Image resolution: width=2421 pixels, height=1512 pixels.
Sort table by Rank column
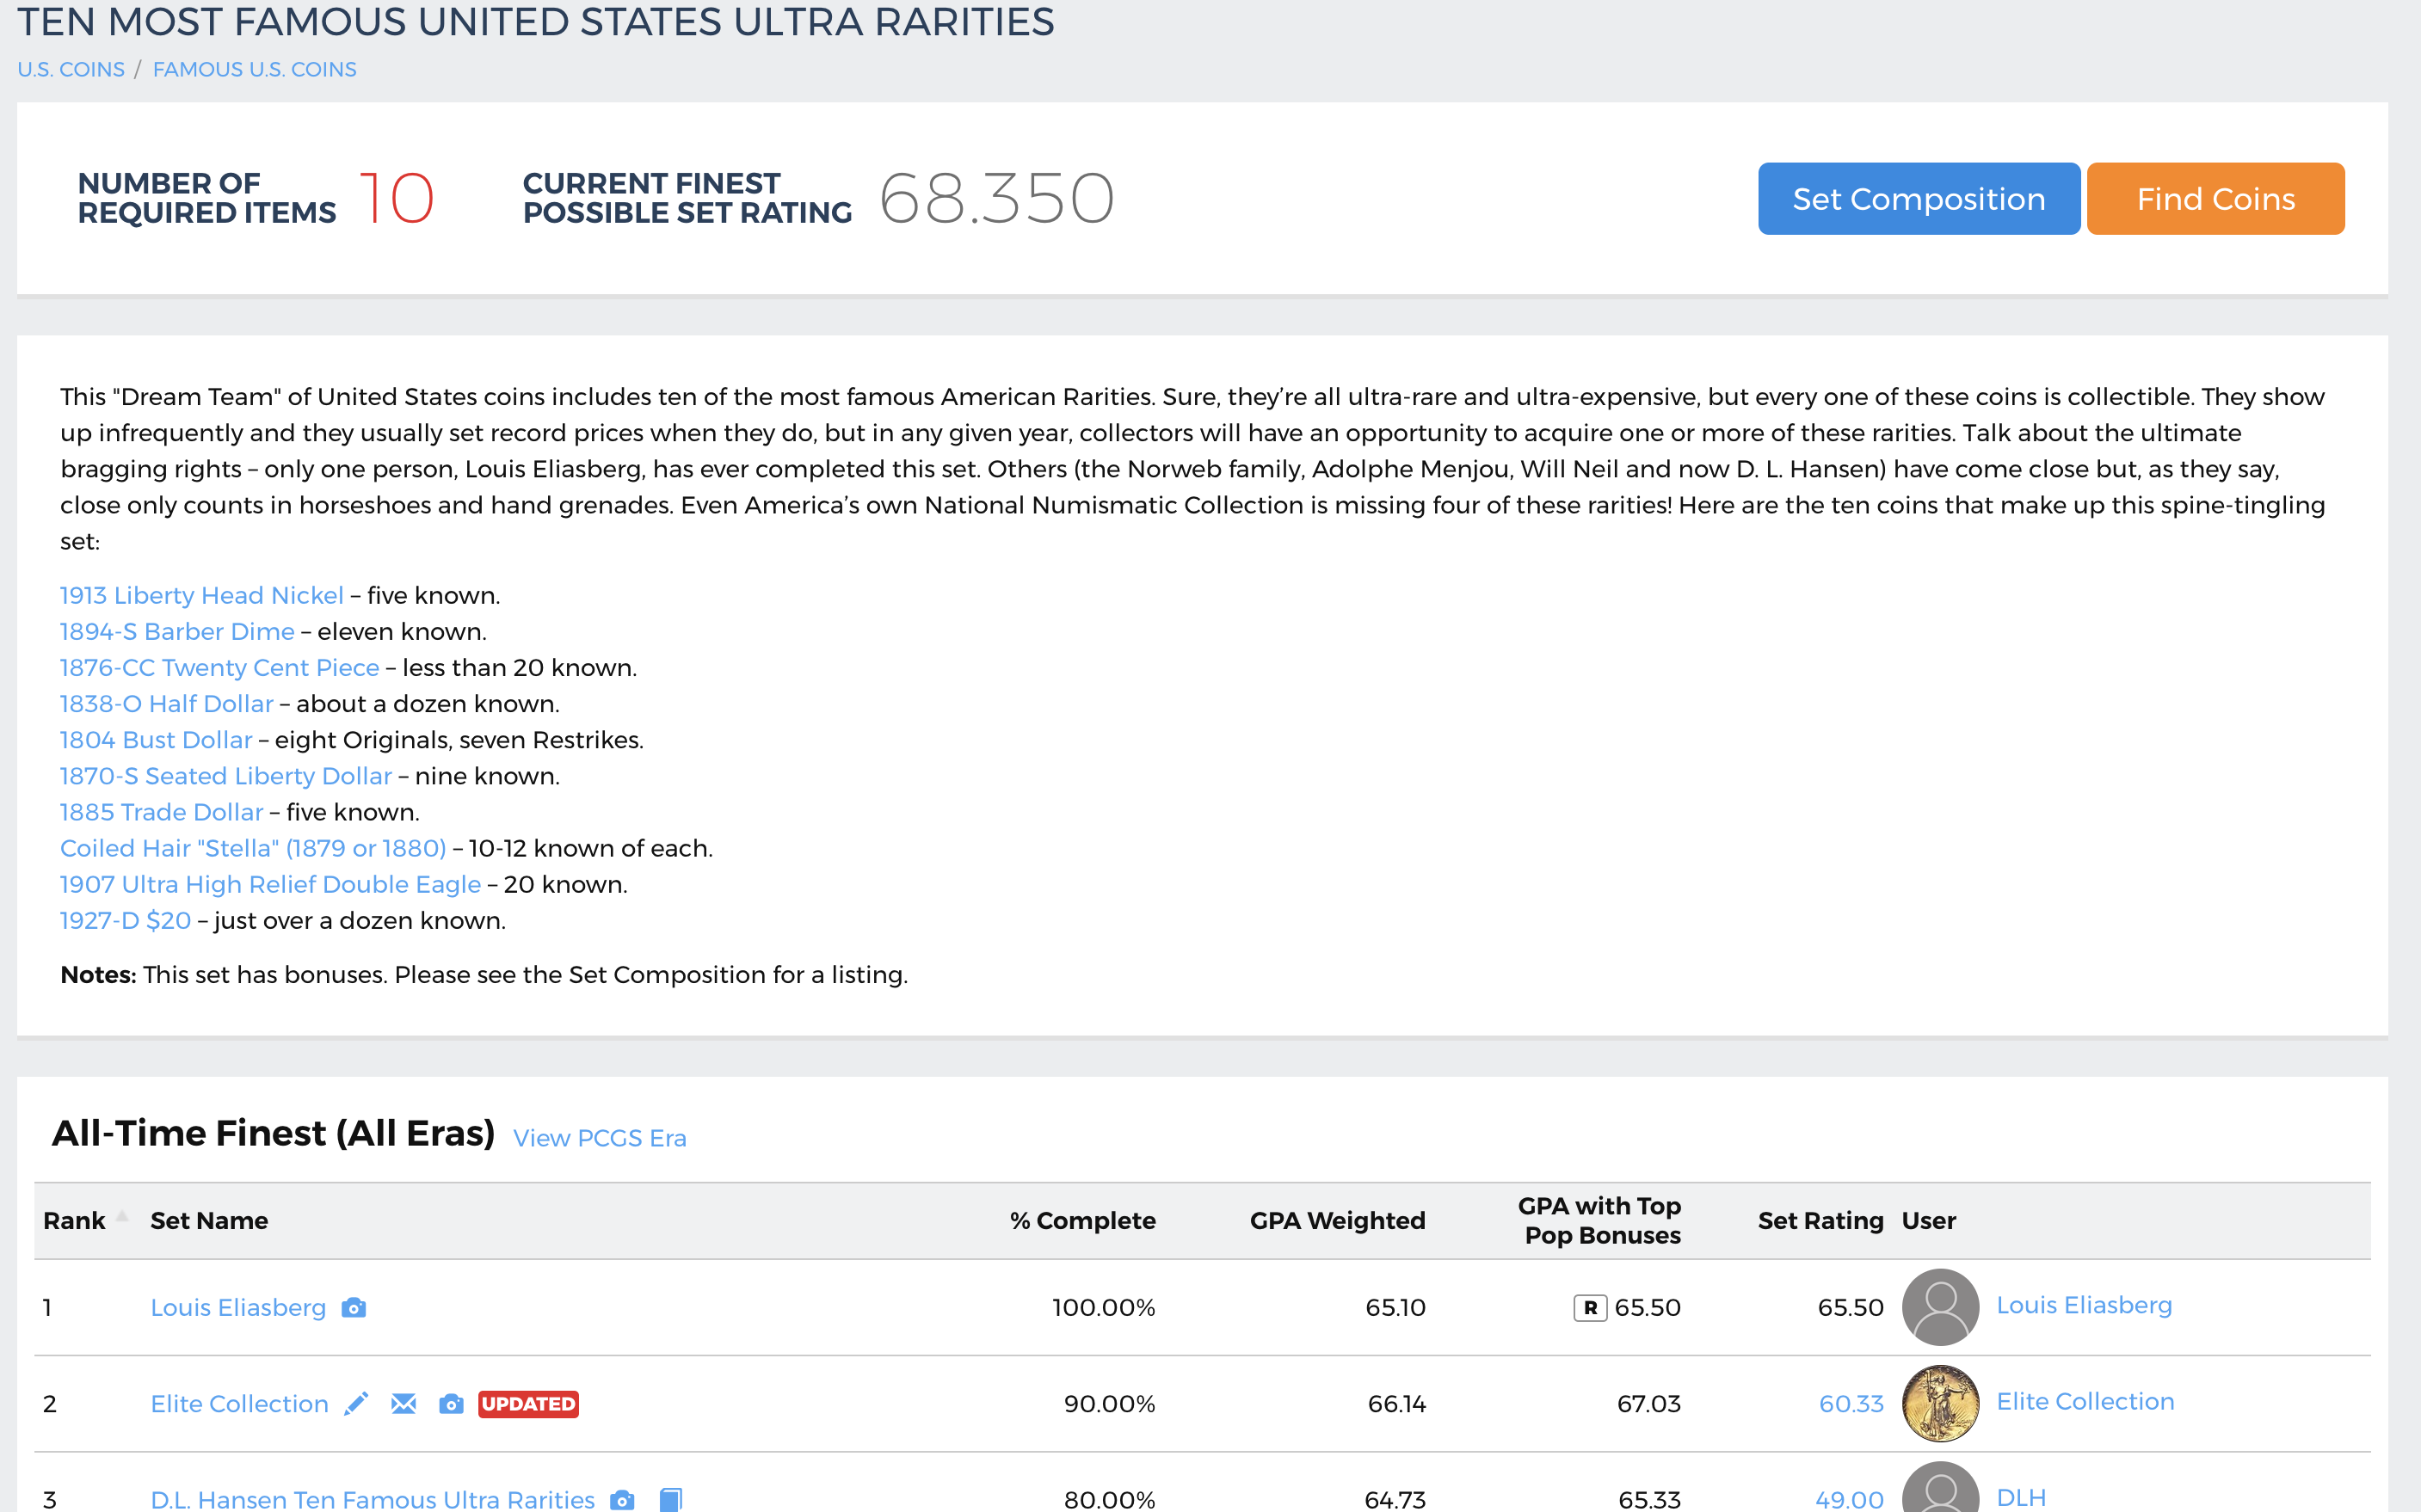84,1220
